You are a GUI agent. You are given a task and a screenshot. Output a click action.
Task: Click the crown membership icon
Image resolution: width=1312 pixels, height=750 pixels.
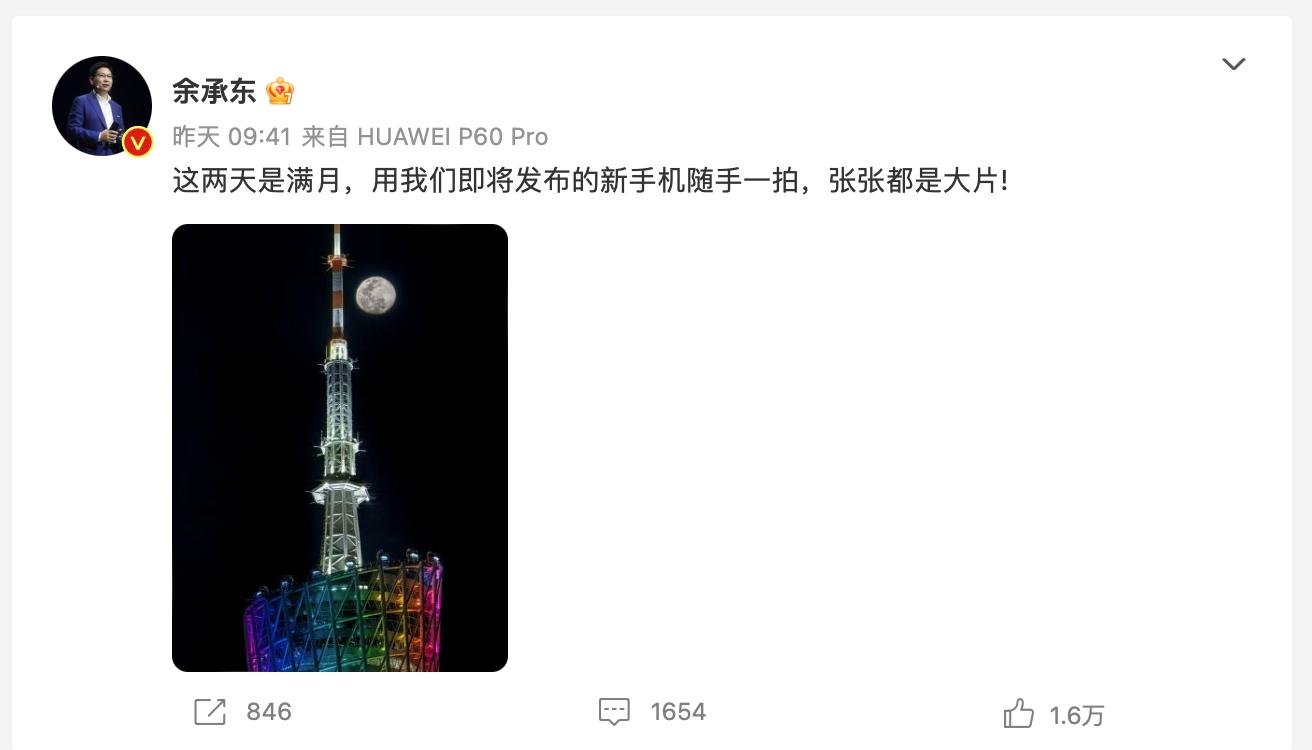[280, 92]
